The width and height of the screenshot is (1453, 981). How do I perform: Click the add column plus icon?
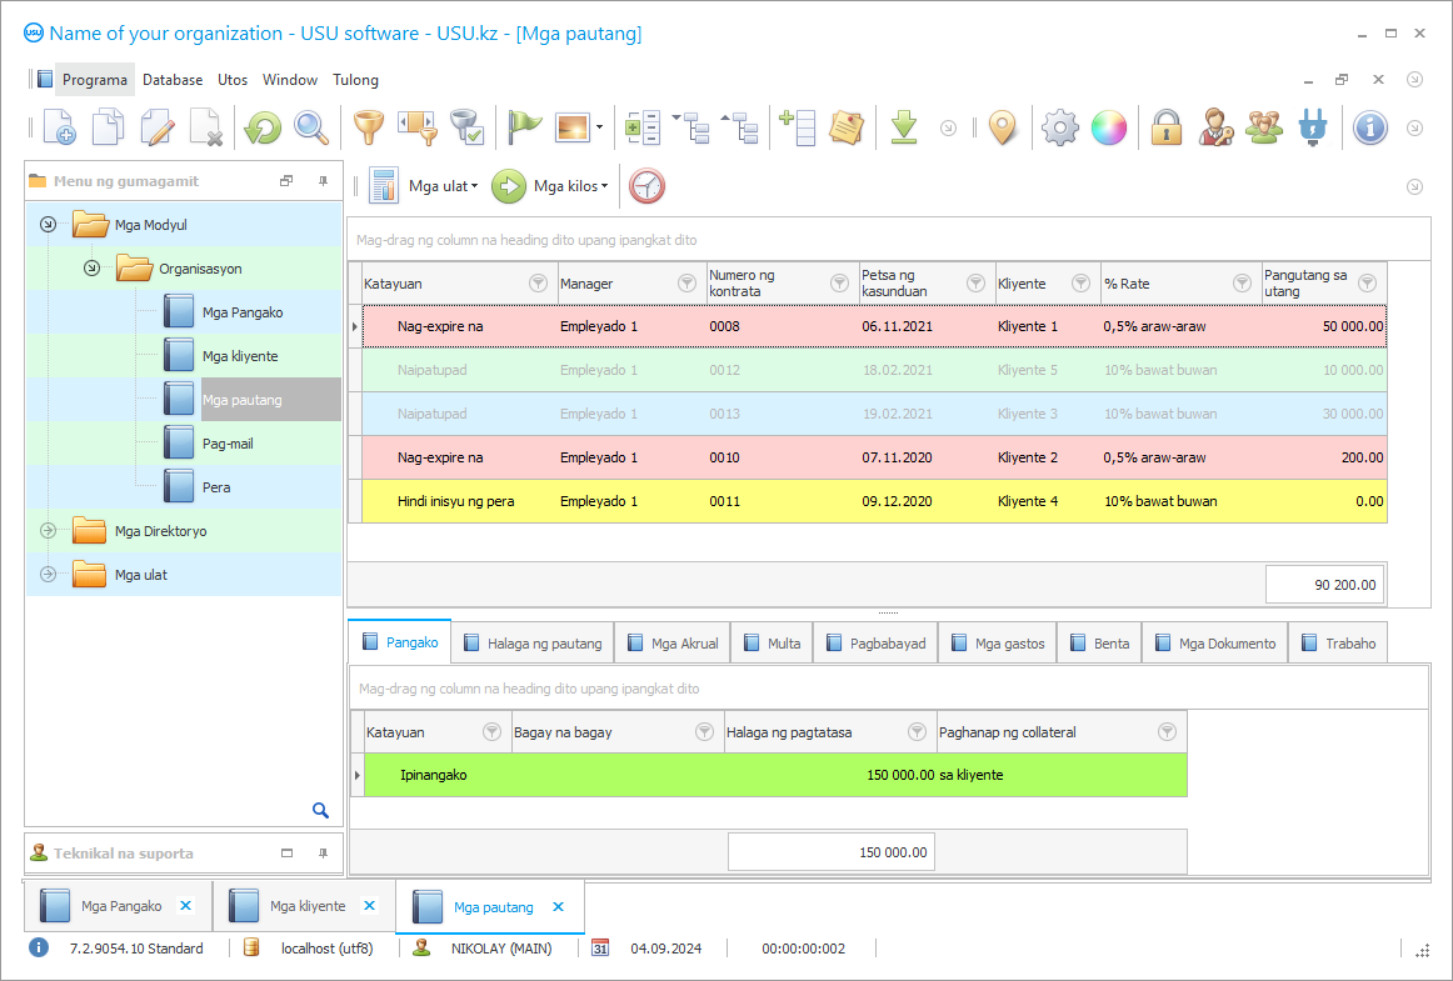point(798,128)
